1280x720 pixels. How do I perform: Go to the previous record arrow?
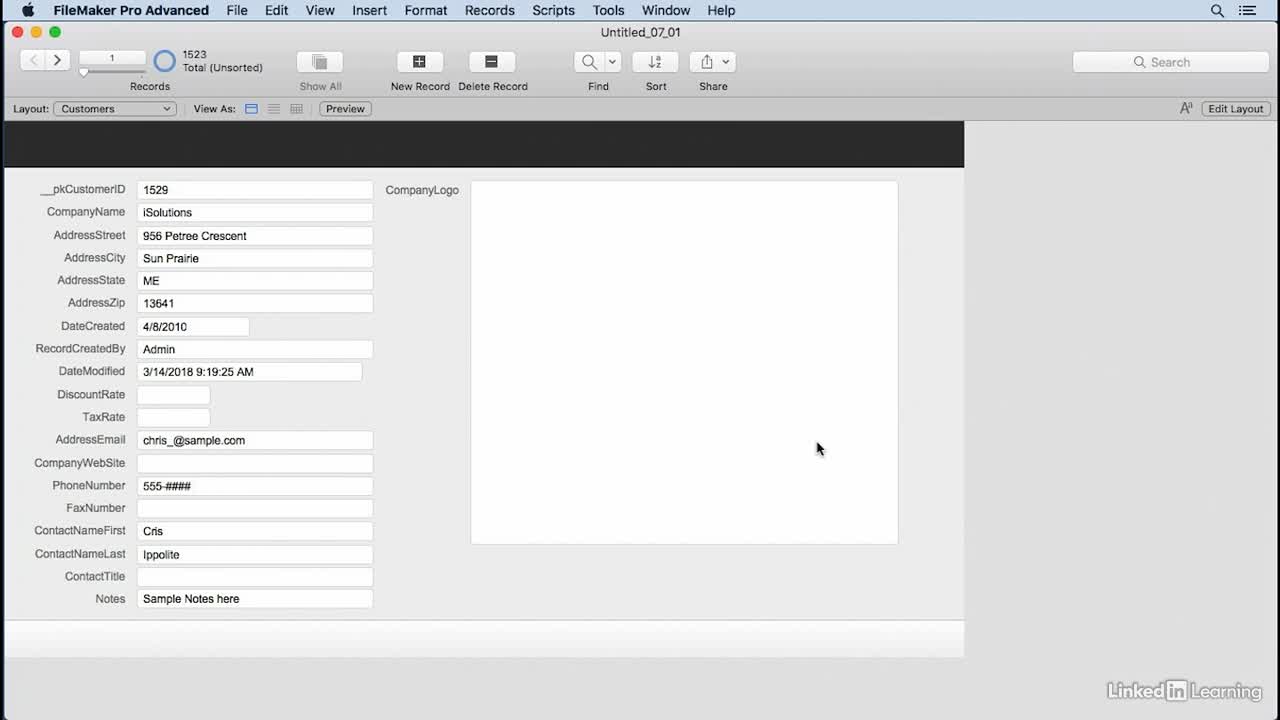[x=33, y=61]
